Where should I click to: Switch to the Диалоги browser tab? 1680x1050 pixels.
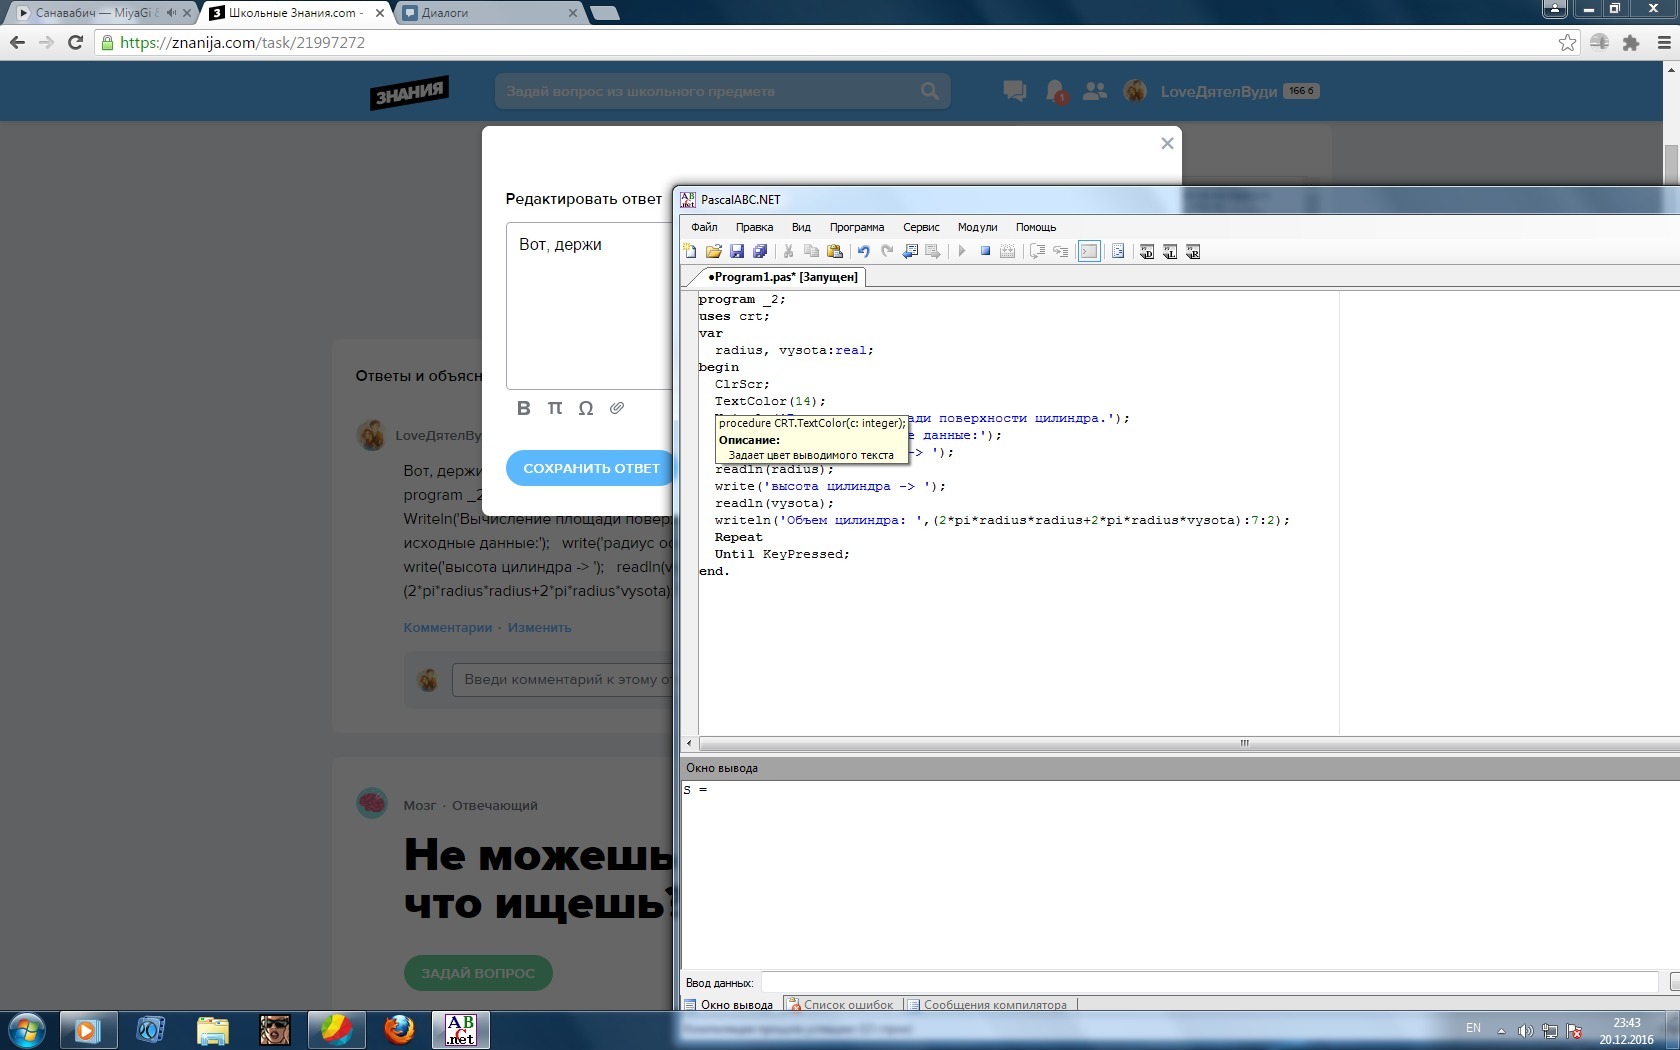pos(490,13)
